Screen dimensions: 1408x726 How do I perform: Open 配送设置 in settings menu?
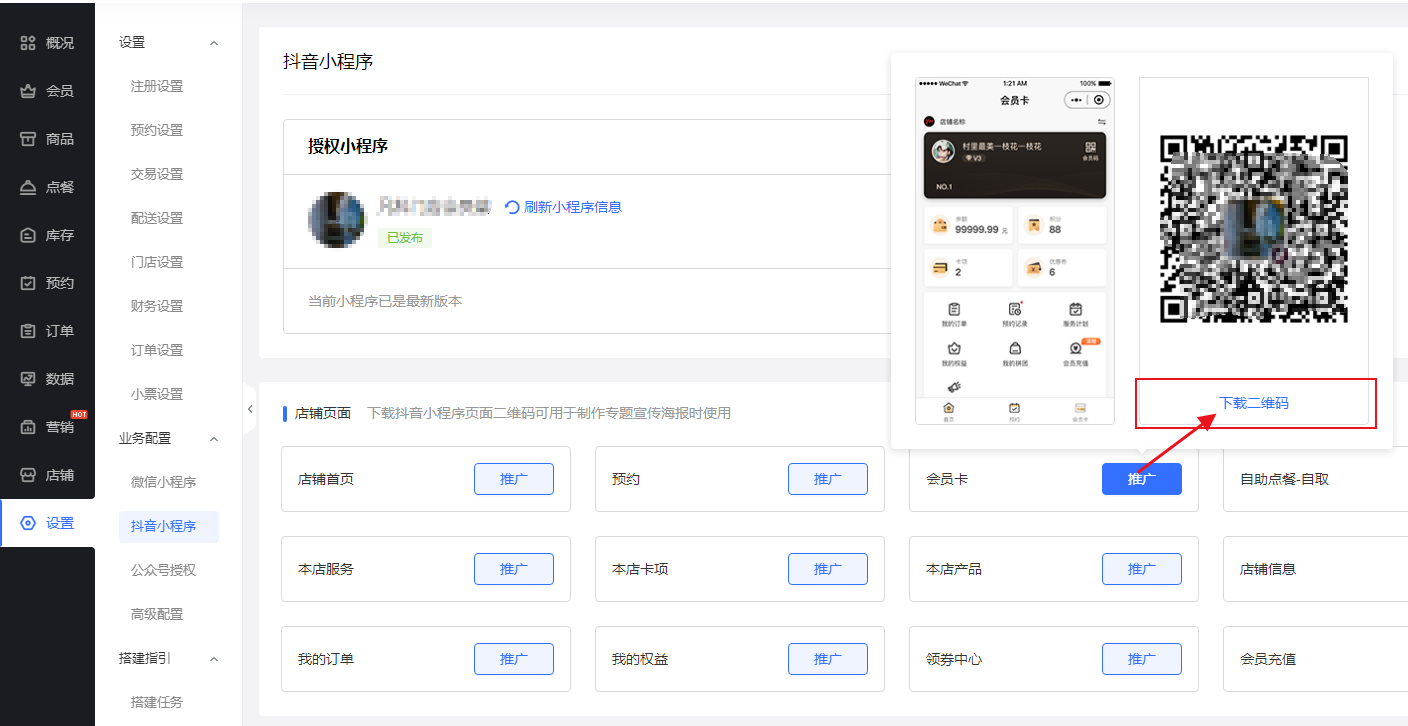157,218
